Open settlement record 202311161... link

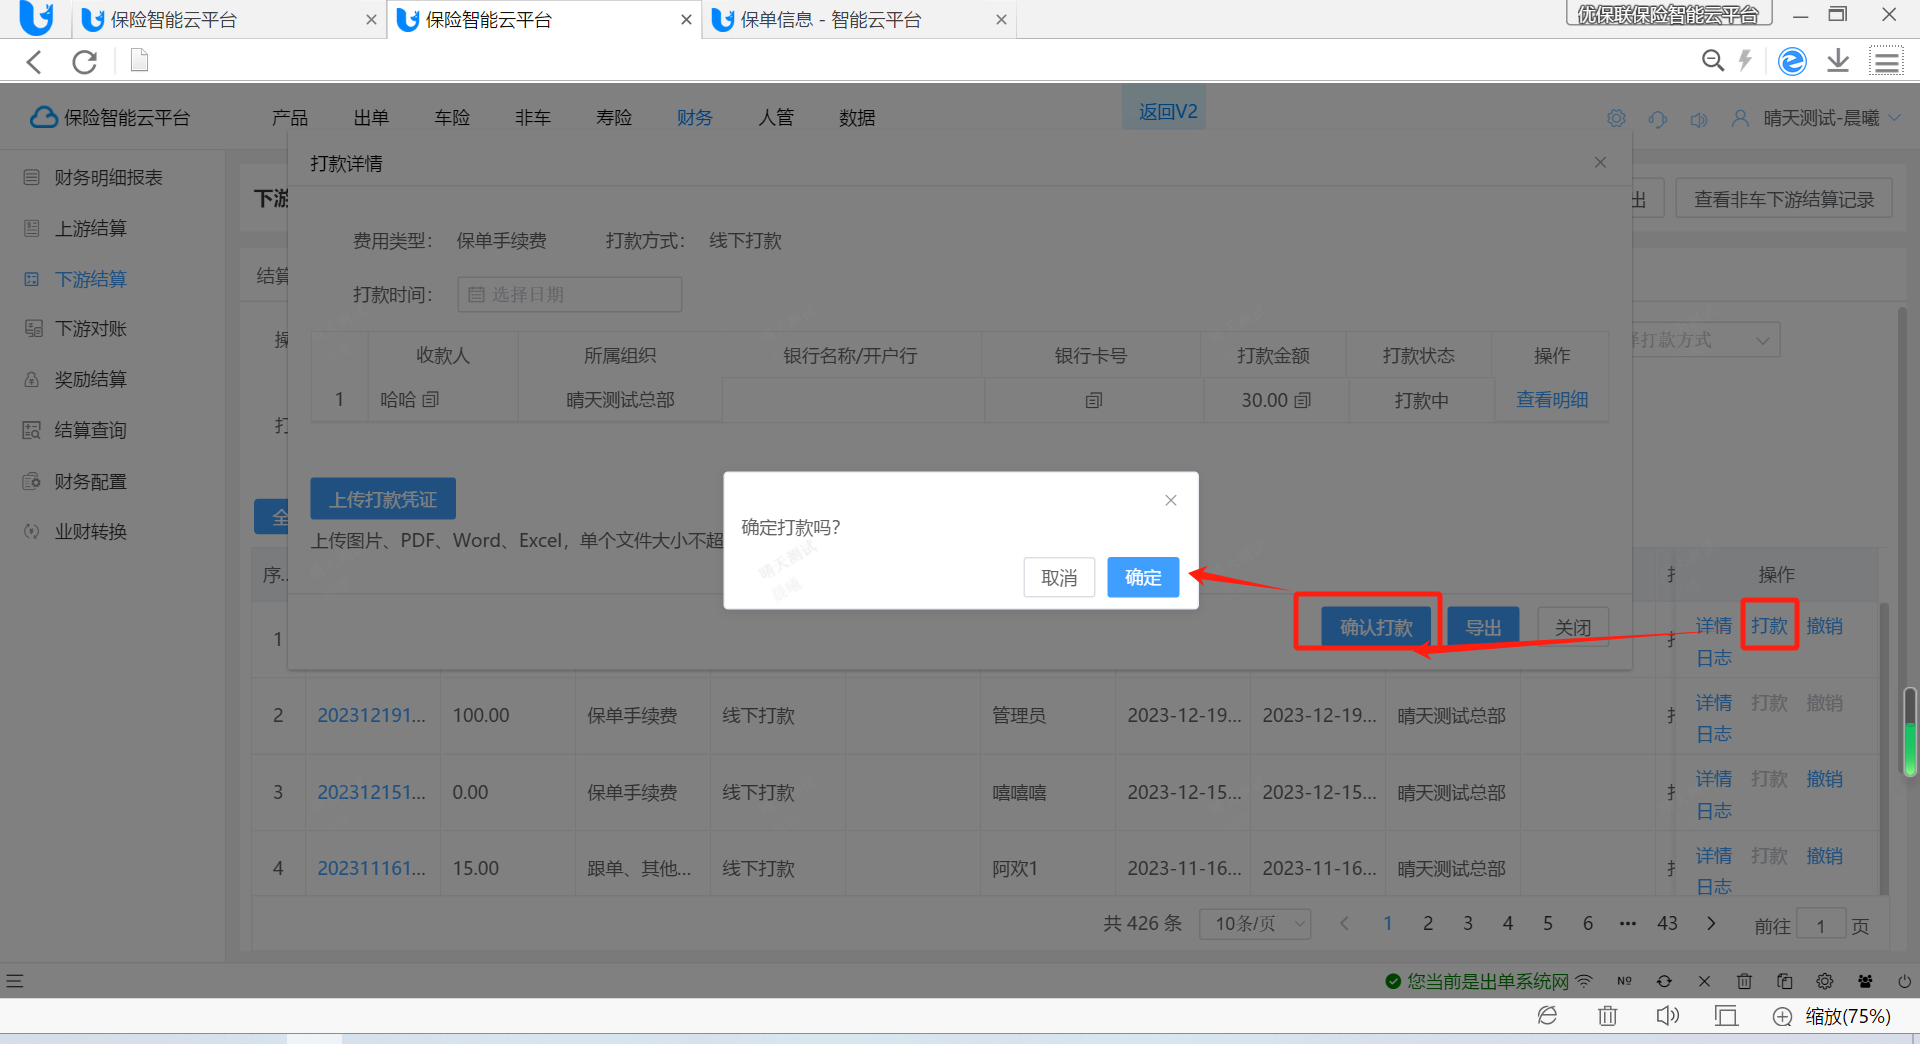(371, 868)
